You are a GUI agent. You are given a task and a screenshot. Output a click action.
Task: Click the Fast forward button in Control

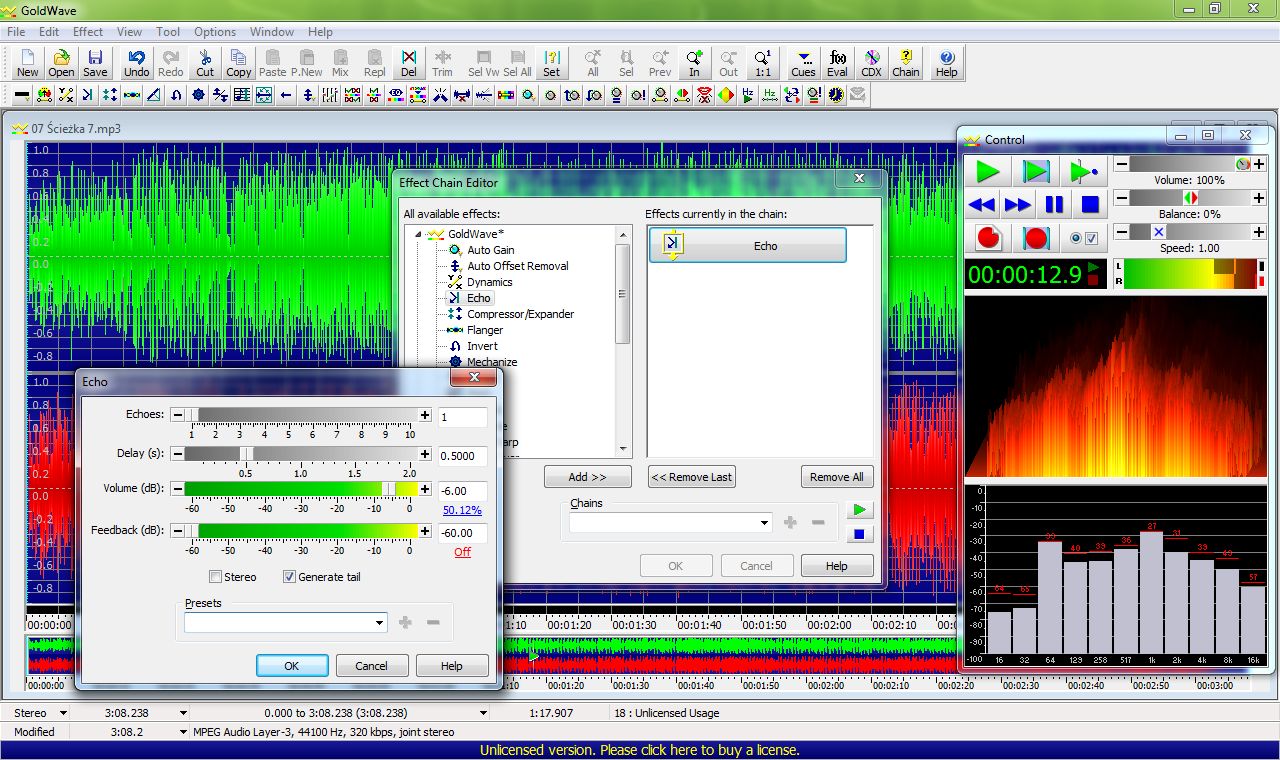[1018, 204]
